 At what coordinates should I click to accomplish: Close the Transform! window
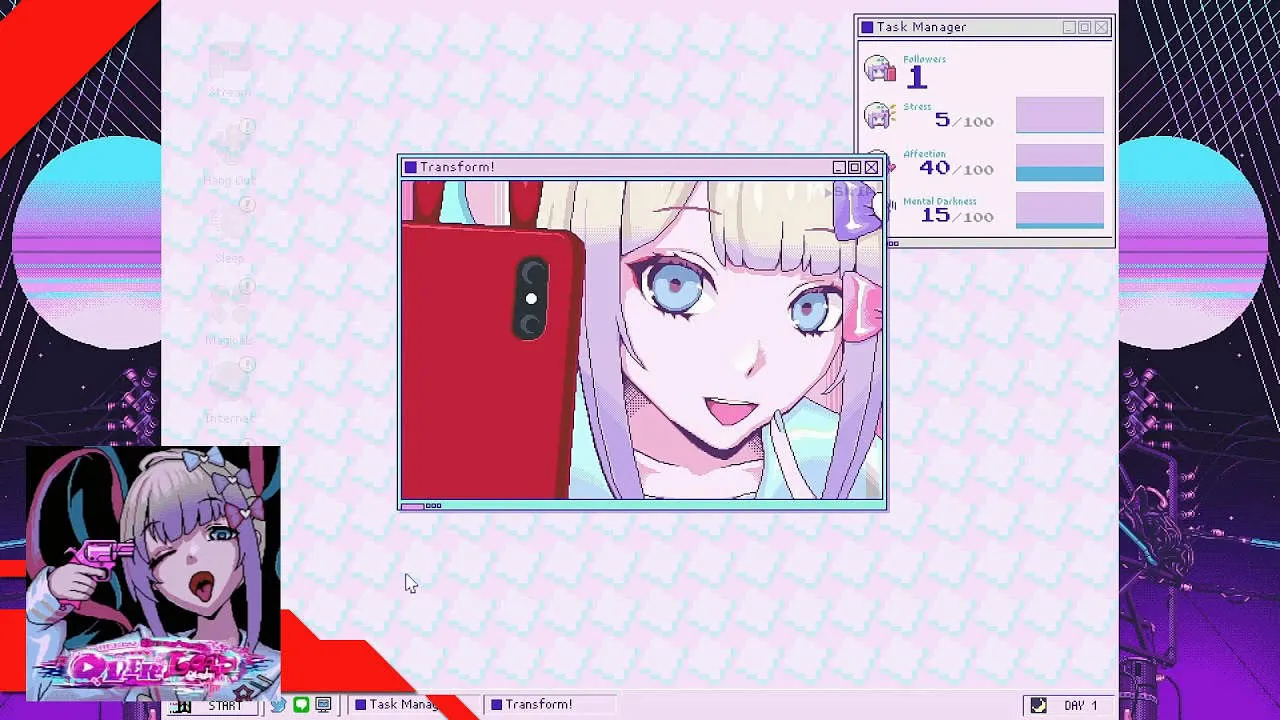871,167
